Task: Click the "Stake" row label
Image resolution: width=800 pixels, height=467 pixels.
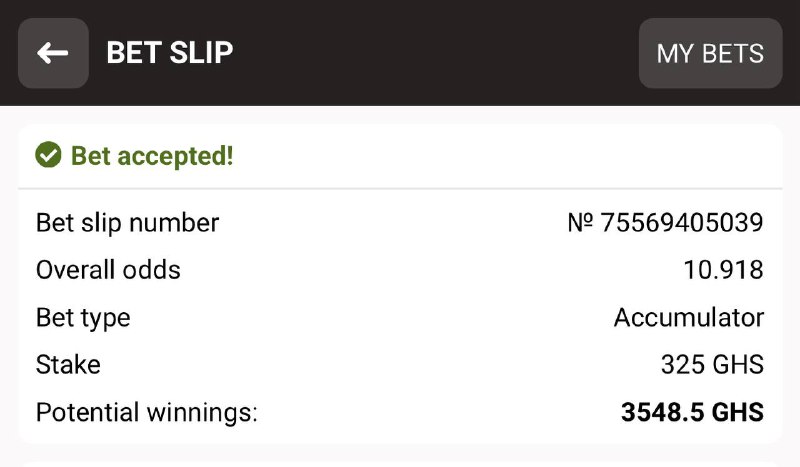Action: [68, 365]
